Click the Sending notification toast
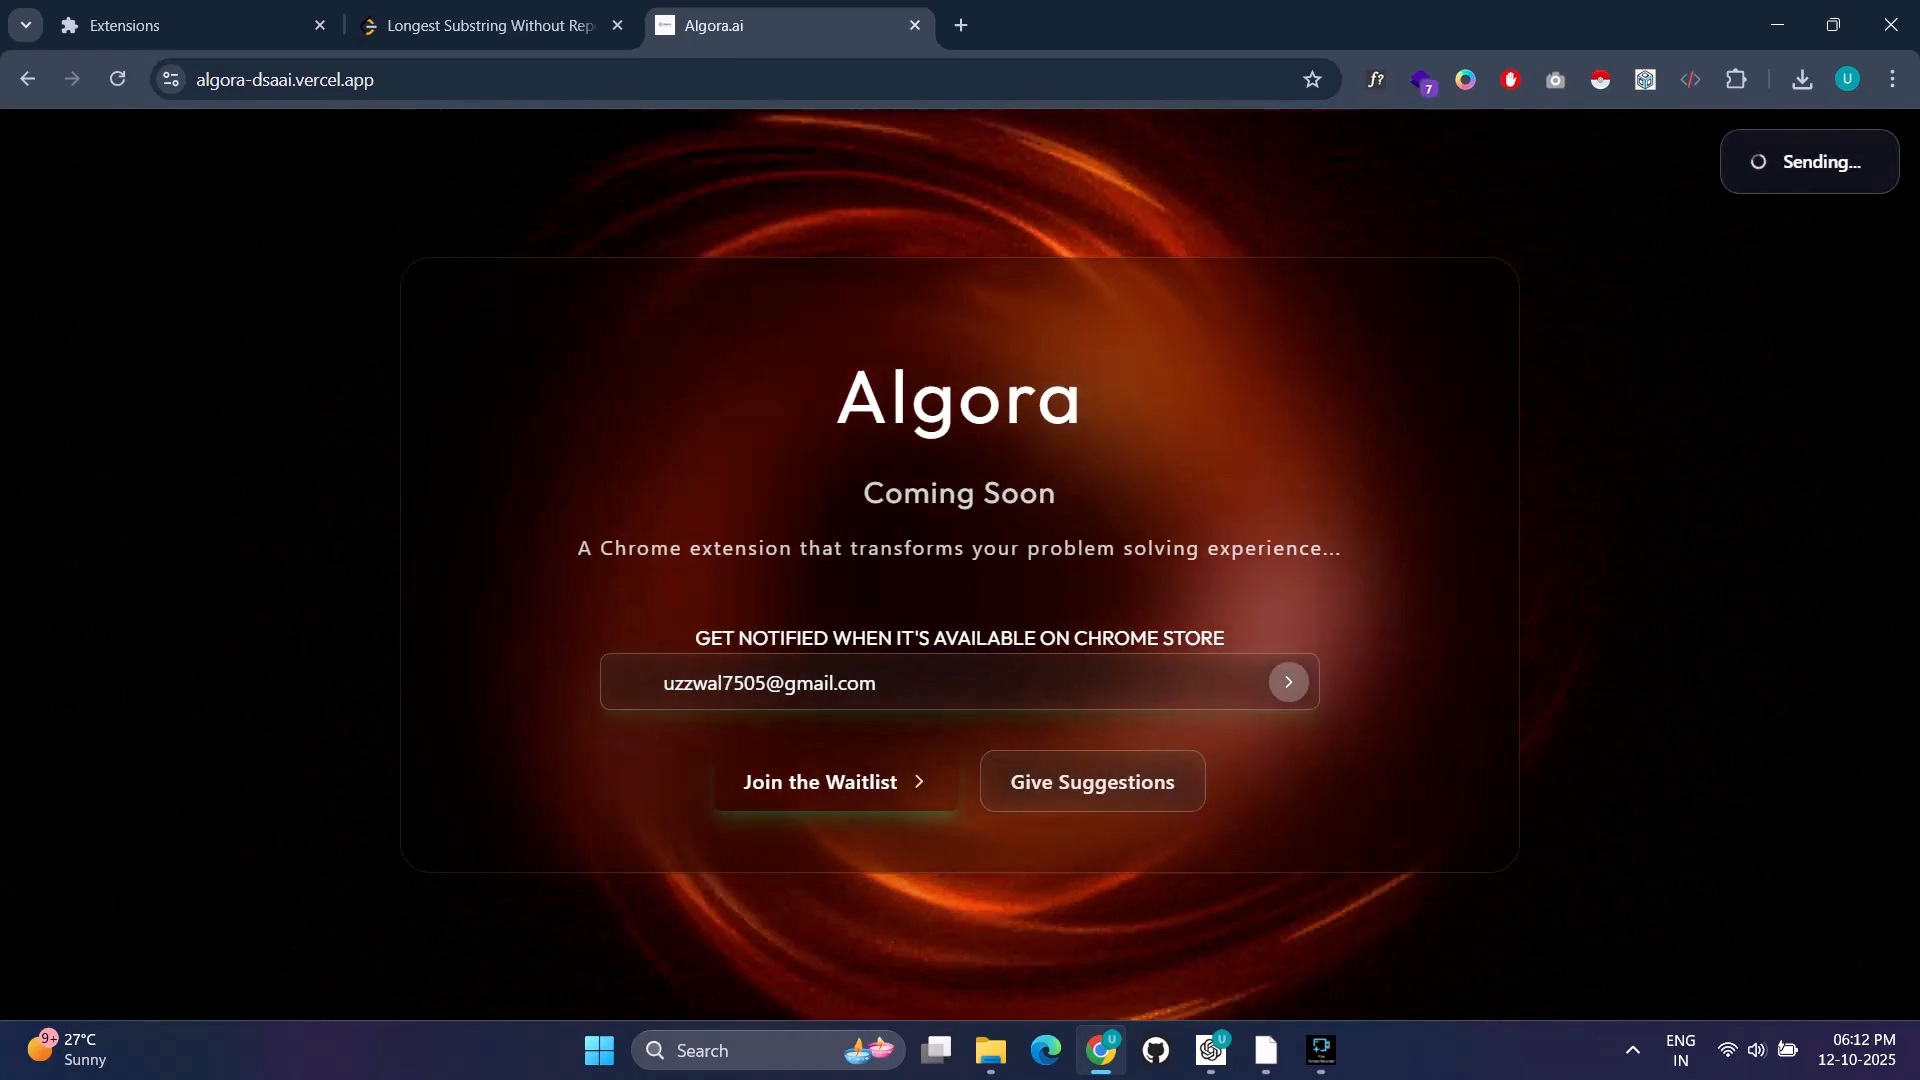This screenshot has width=1920, height=1080. click(1809, 162)
